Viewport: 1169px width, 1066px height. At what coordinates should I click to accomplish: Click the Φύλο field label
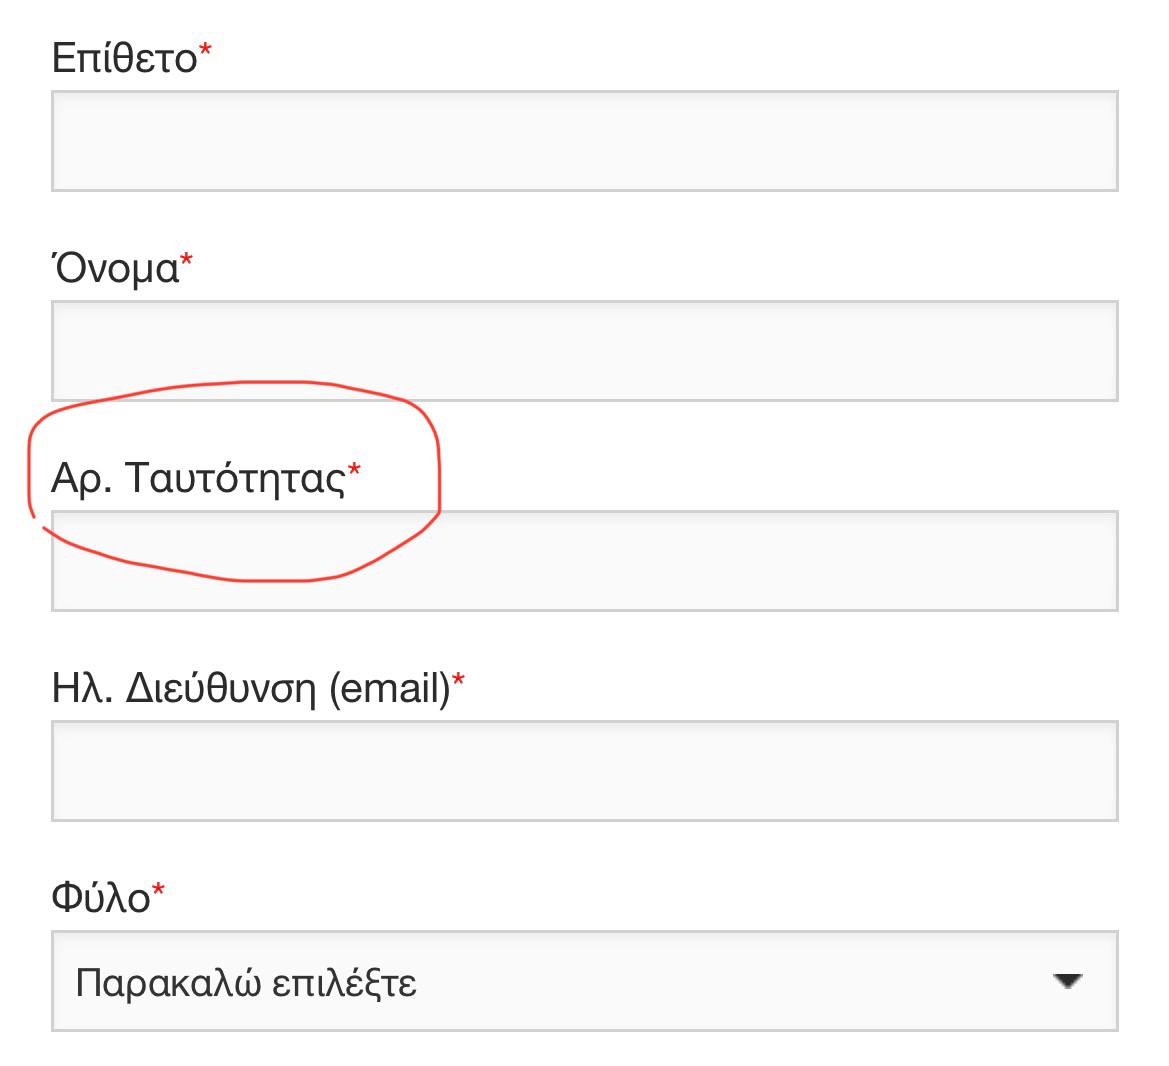pyautogui.click(x=100, y=898)
